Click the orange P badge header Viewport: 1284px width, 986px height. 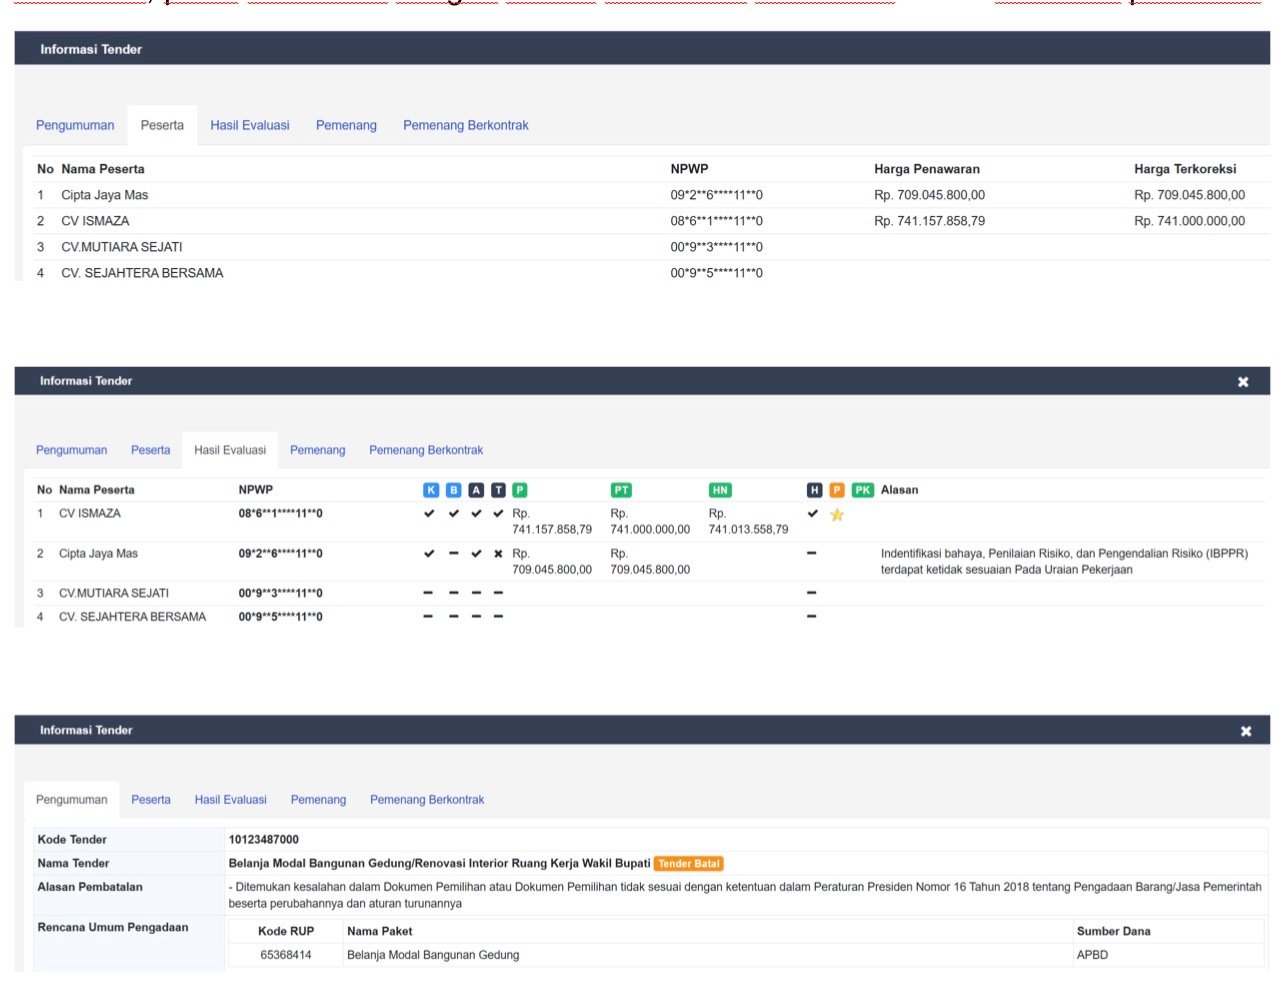click(x=837, y=490)
